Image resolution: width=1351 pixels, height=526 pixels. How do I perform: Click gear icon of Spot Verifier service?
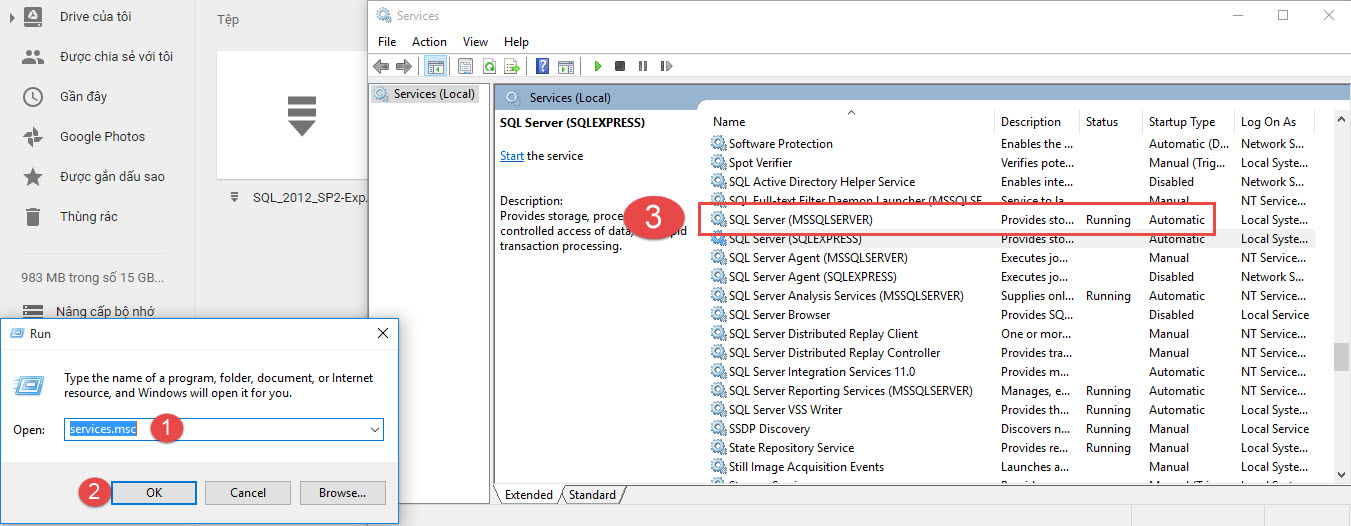(719, 163)
